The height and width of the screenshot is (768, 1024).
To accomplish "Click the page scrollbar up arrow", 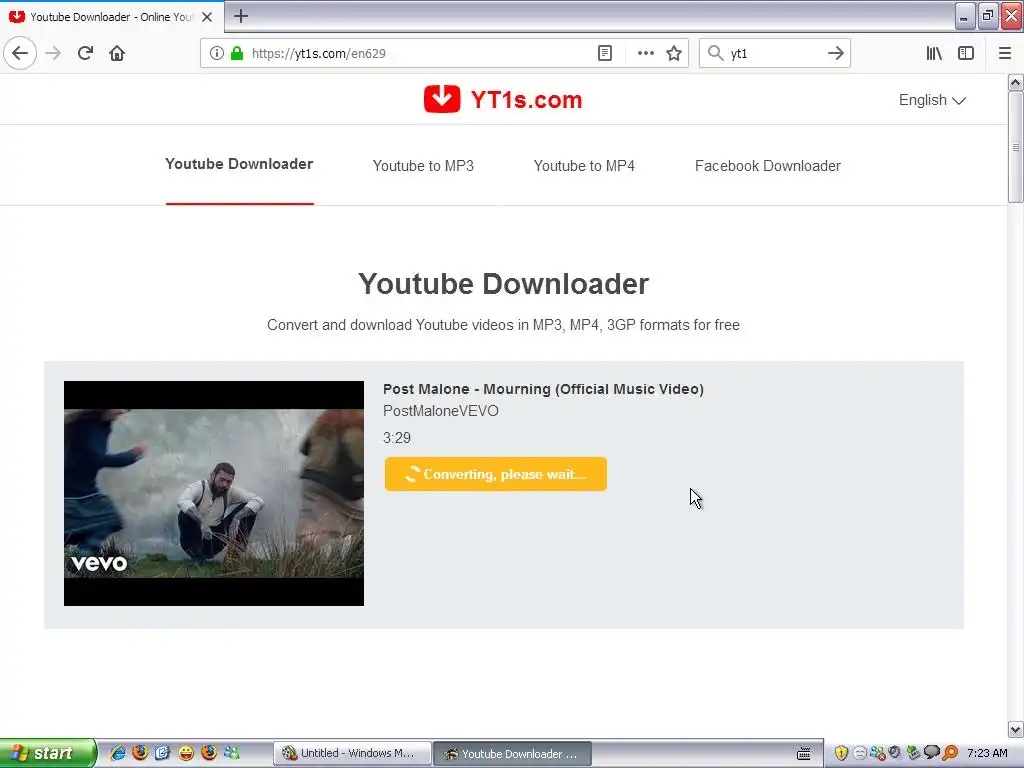I will pos(1015,82).
